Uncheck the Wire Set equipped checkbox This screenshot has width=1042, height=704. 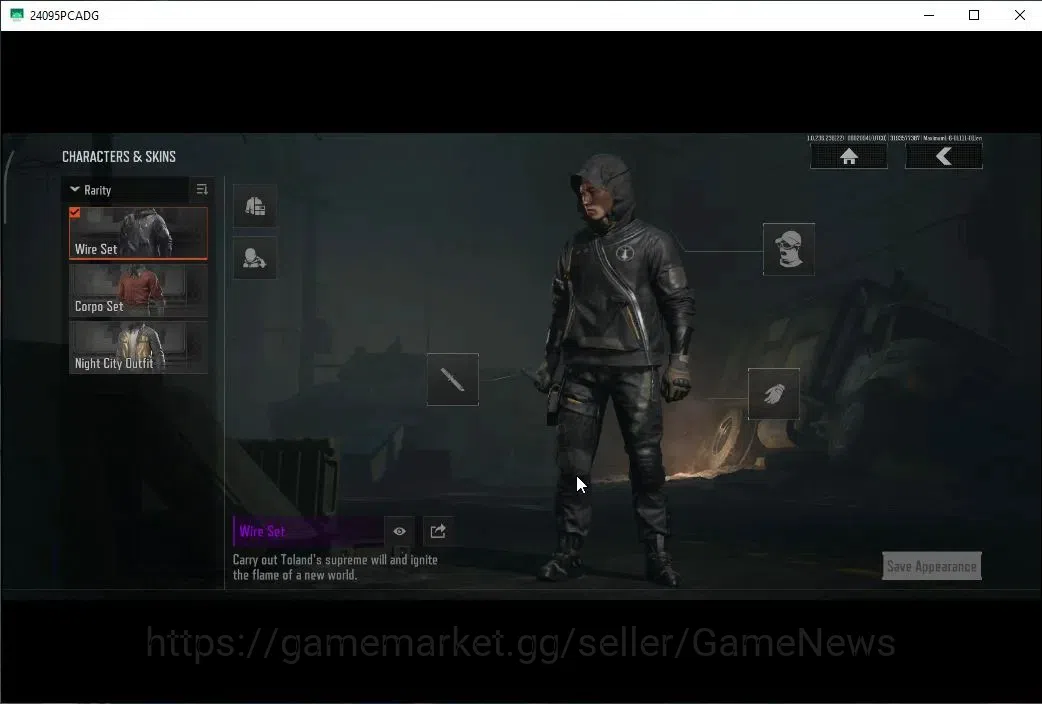pyautogui.click(x=74, y=213)
